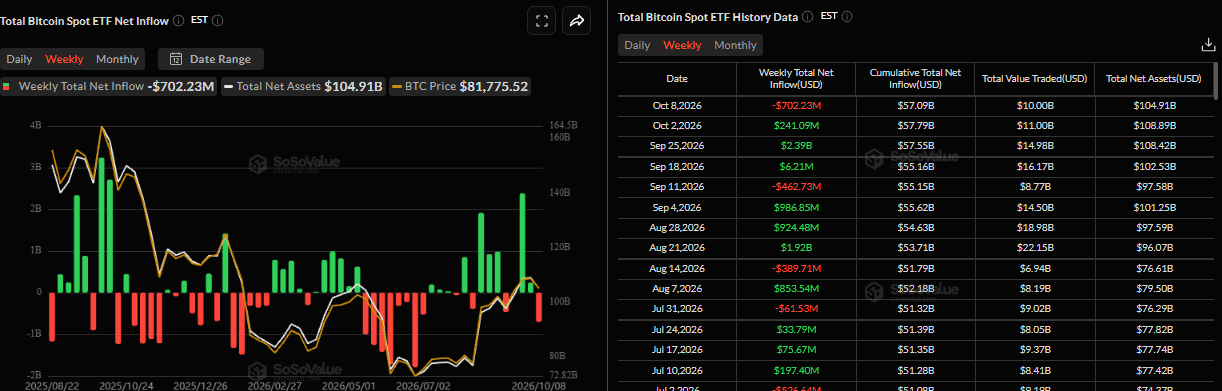The image size is (1222, 391).
Task: Click the $241.09M weekly inflow value
Action: coord(796,125)
